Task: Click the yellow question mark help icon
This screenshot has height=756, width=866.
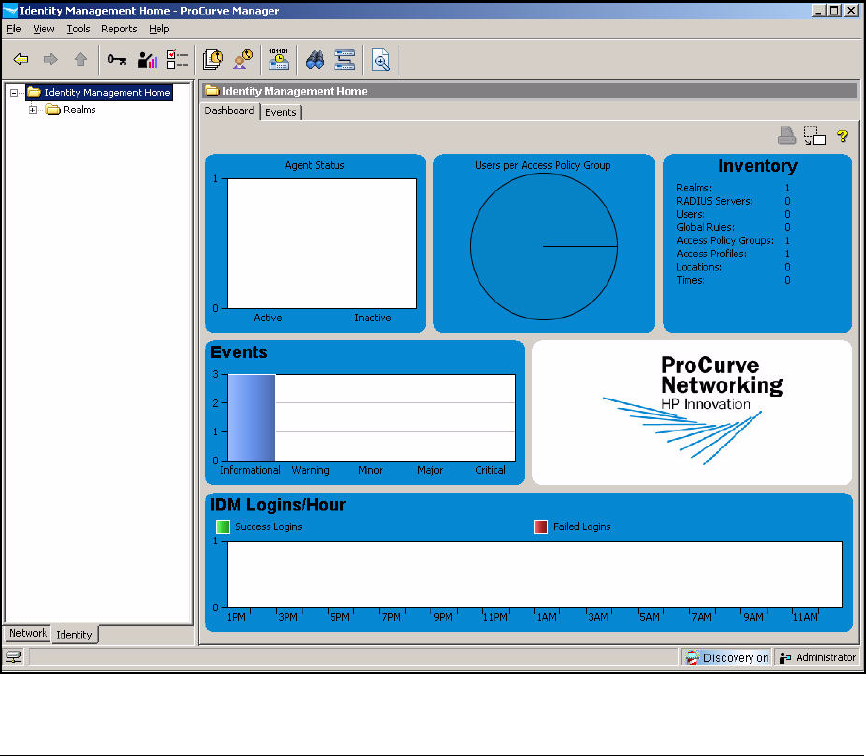Action: click(842, 136)
